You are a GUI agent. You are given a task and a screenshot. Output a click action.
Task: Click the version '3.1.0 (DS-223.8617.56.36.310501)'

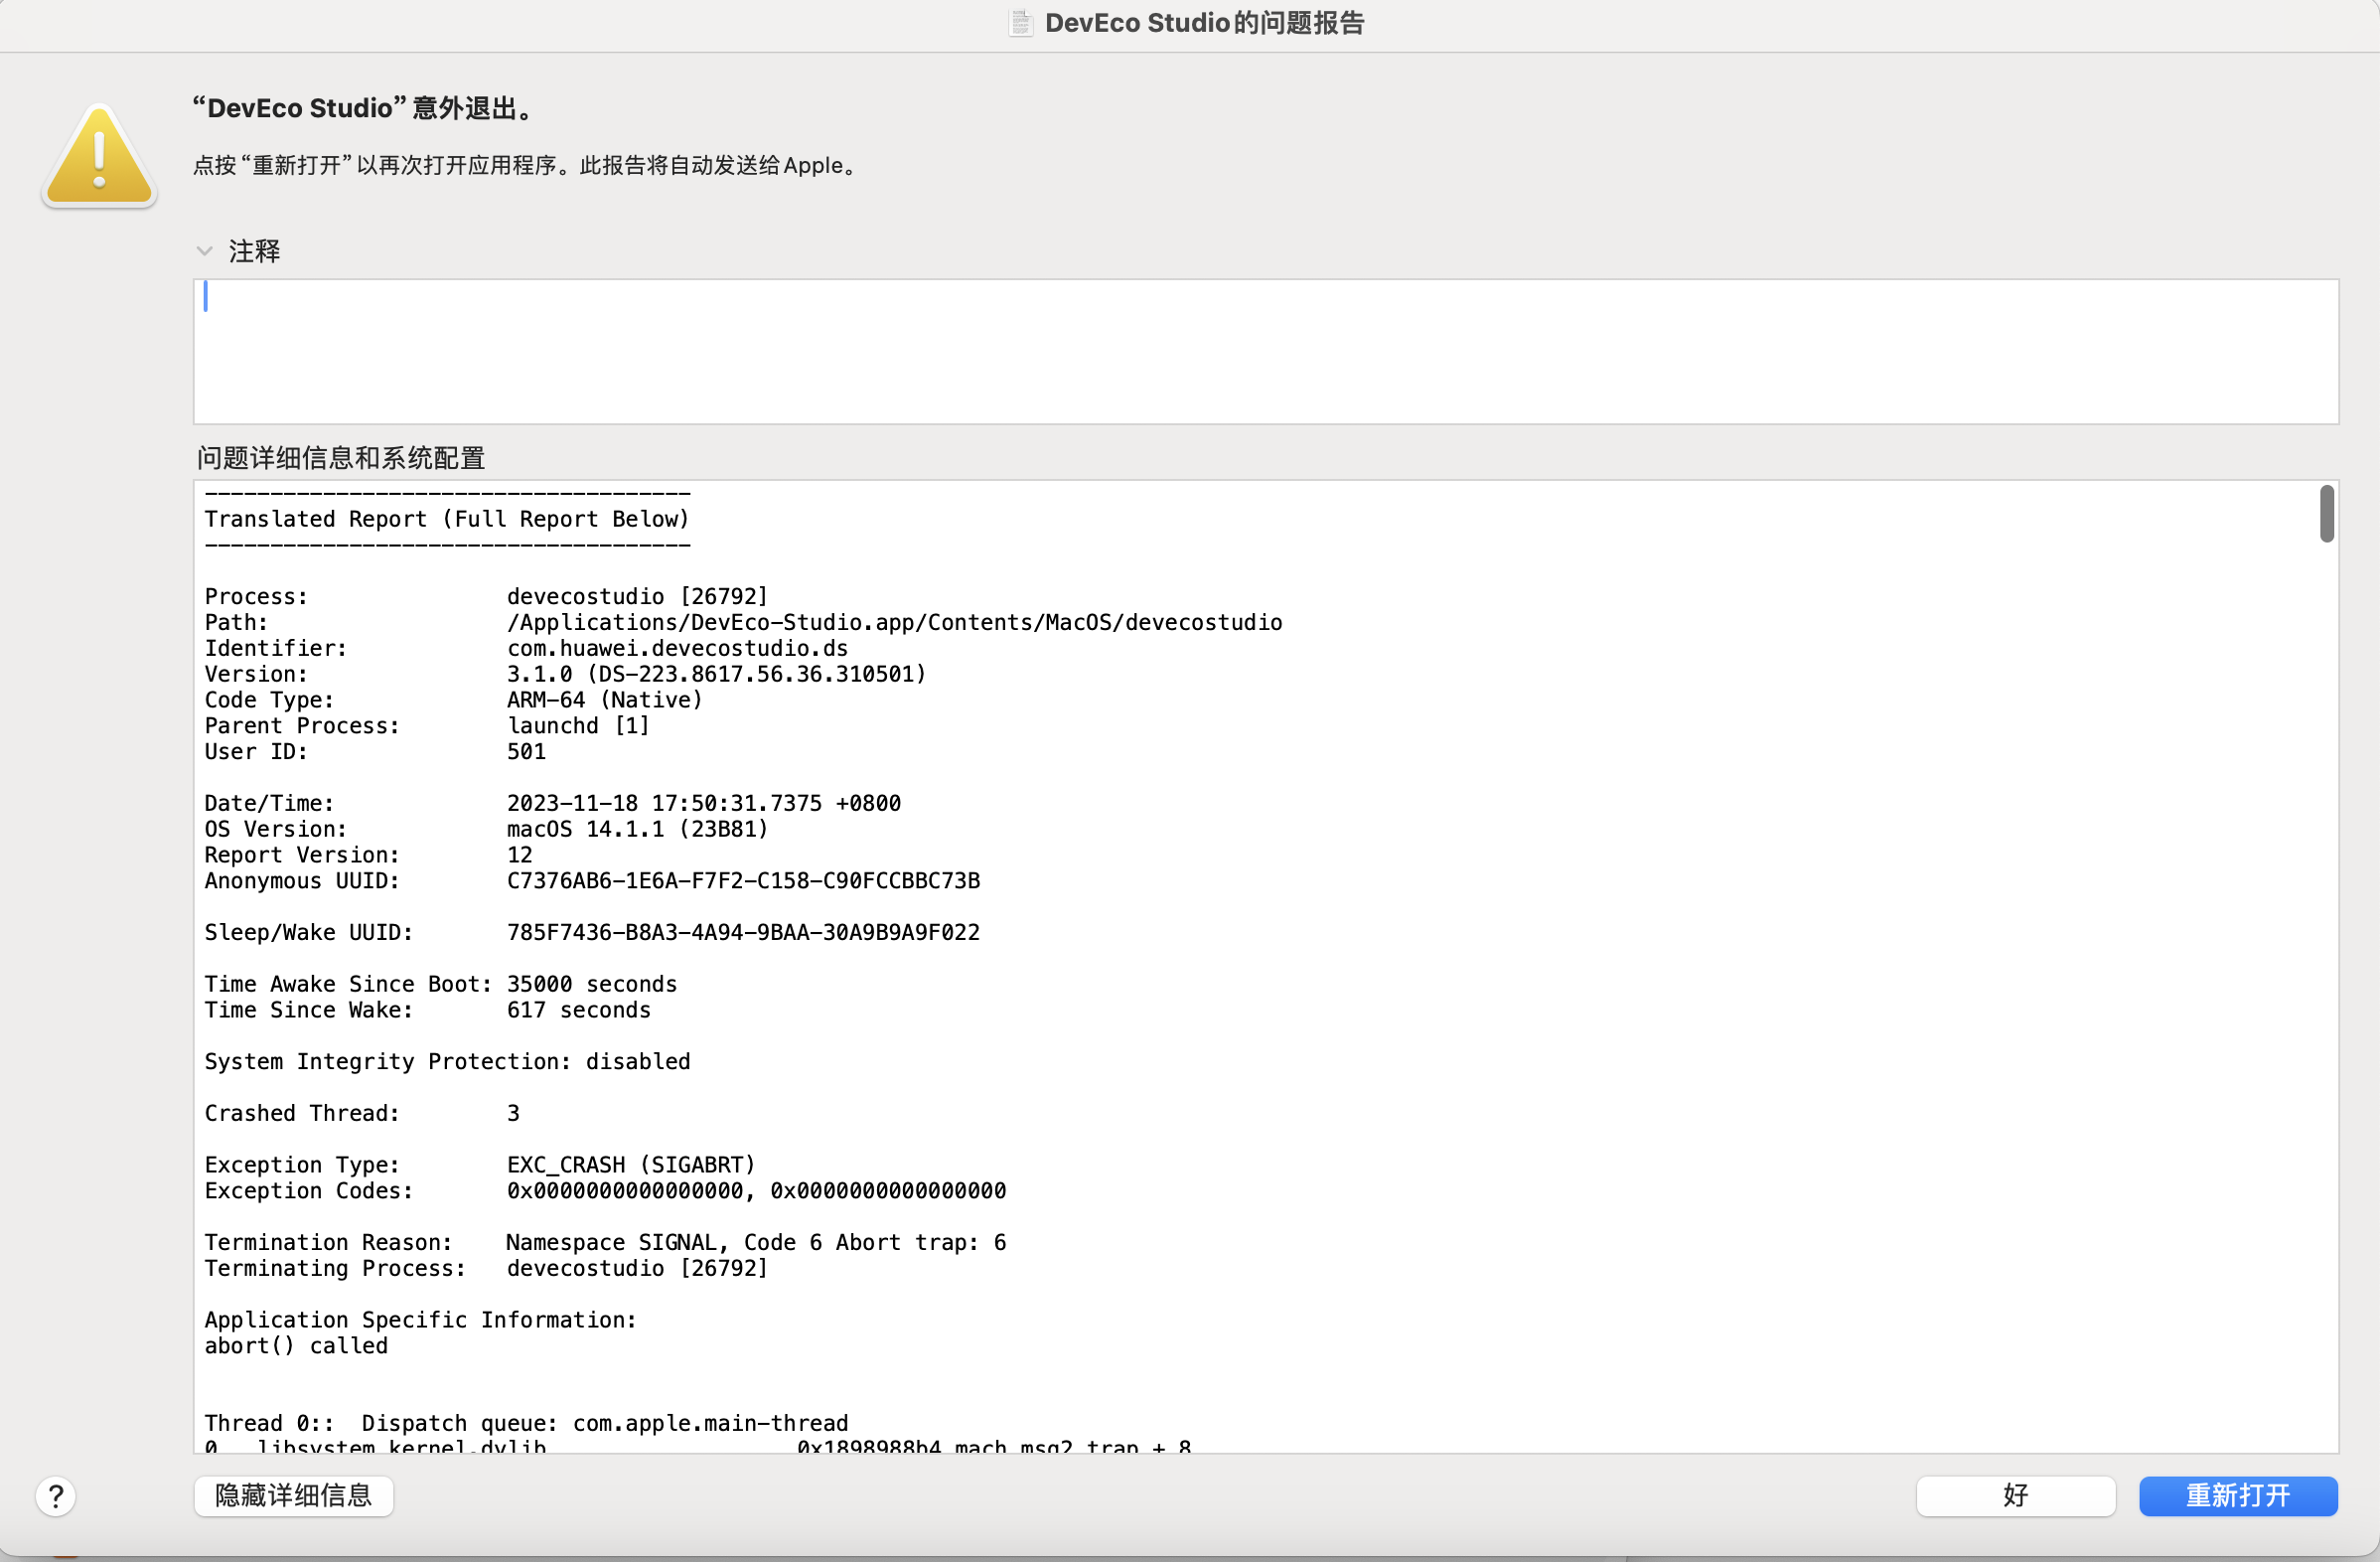[716, 674]
